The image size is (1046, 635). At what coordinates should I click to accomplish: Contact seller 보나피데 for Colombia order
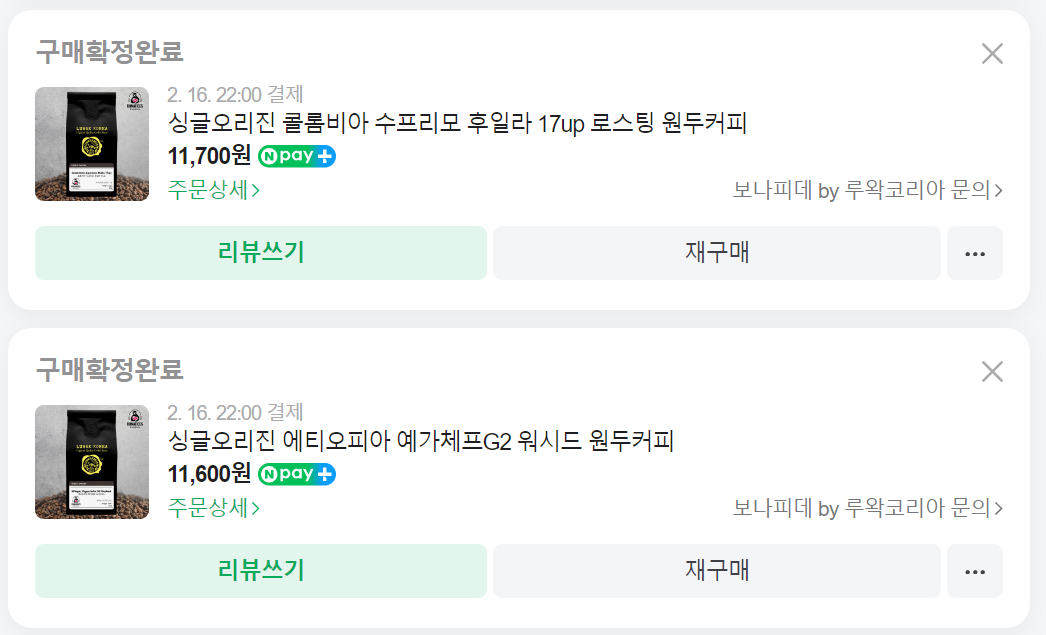click(x=867, y=190)
